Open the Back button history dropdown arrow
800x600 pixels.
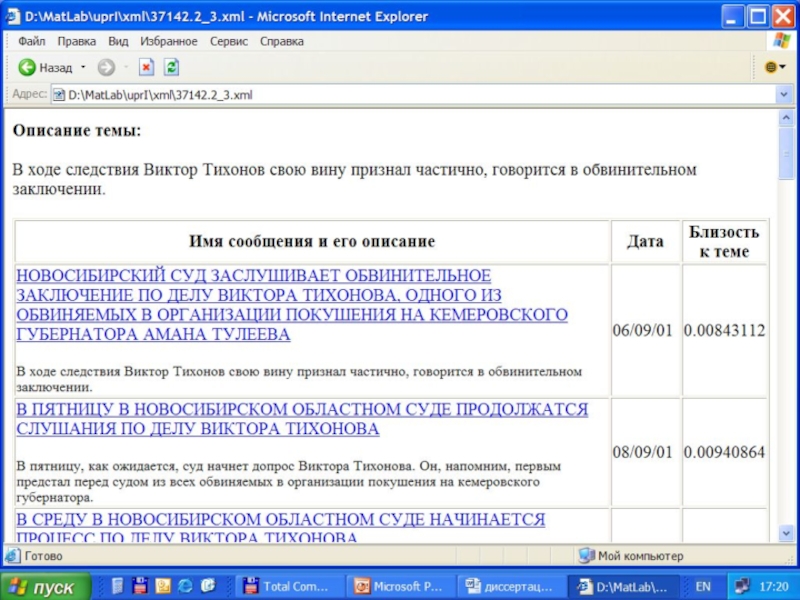[x=83, y=68]
